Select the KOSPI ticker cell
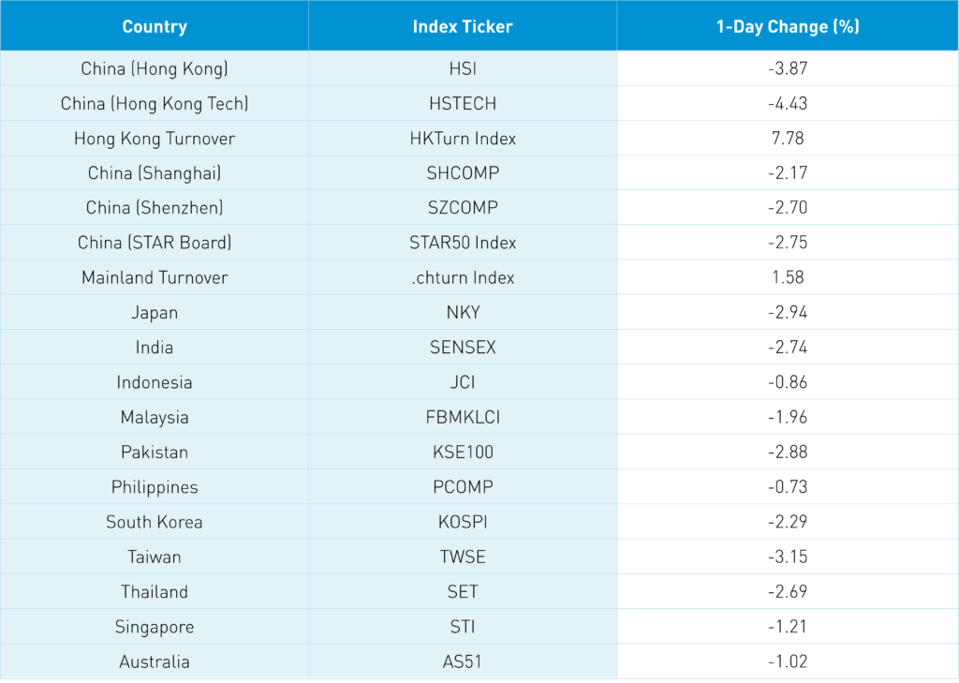Screen dimensions: 959x683 tap(462, 522)
